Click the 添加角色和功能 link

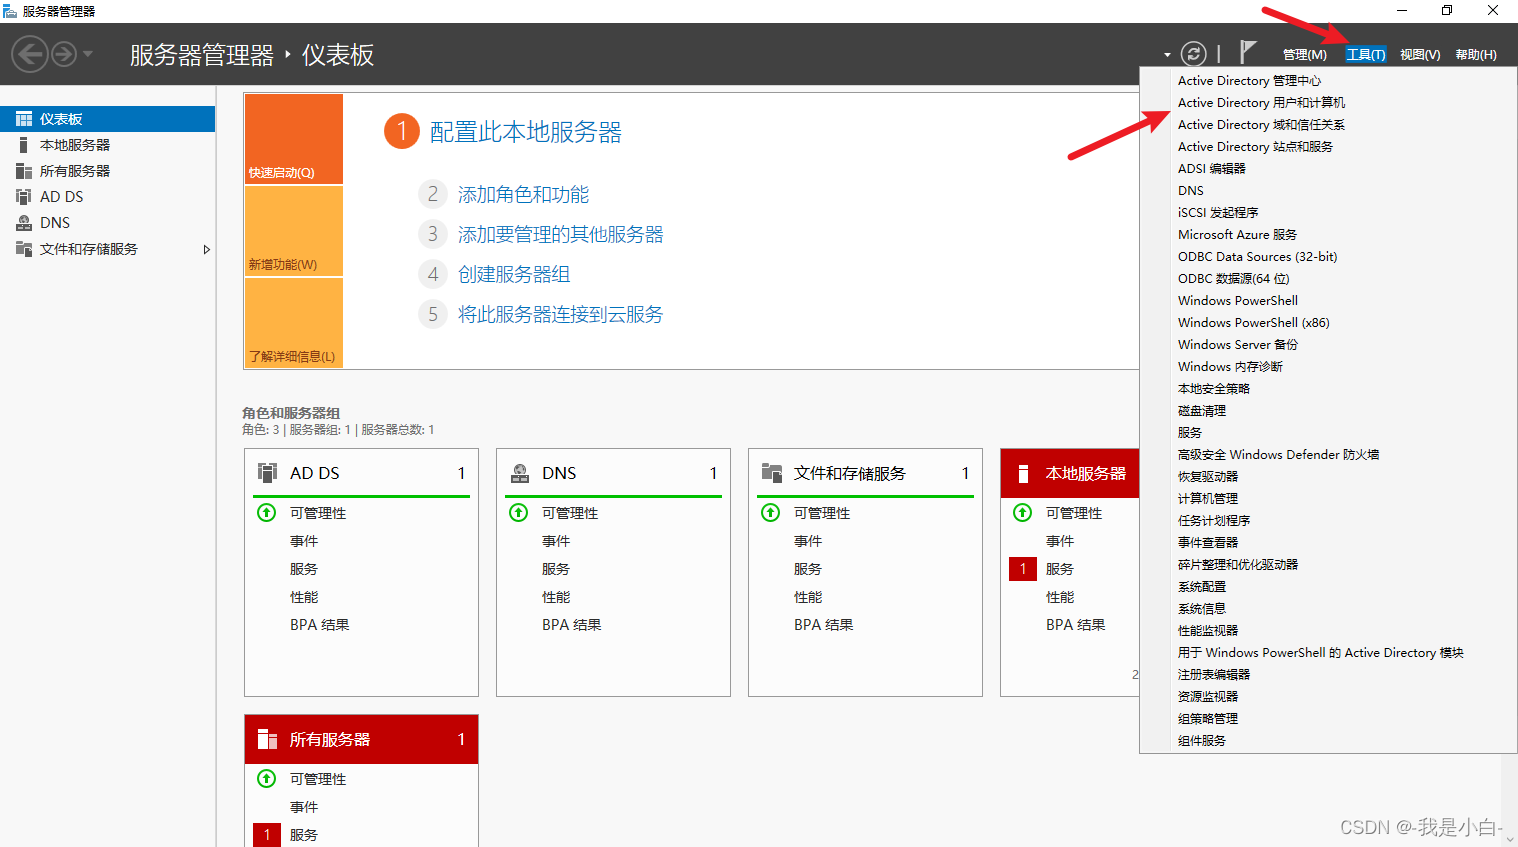pos(523,195)
